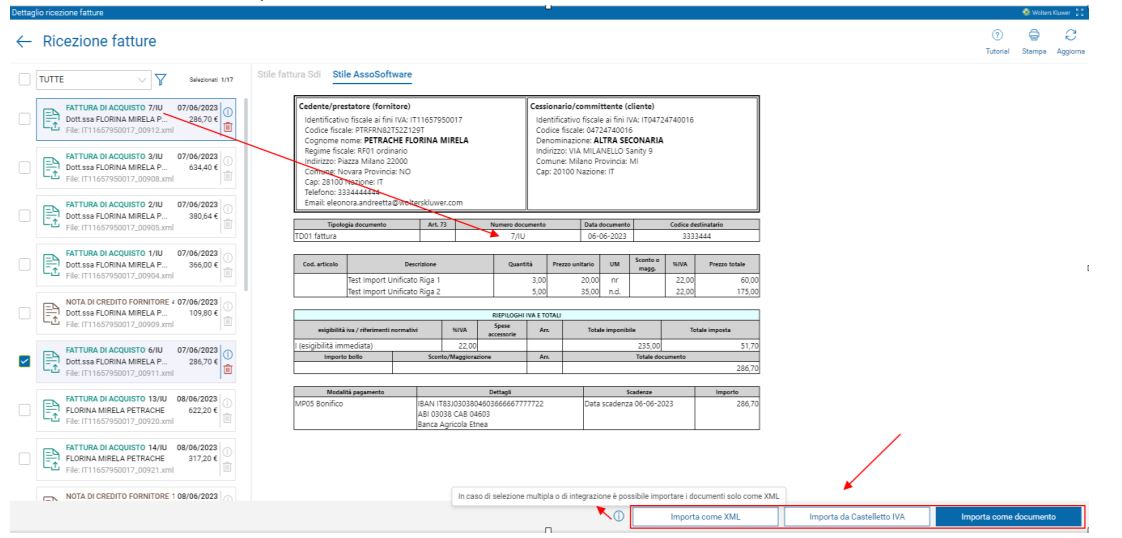Check the box for invoice 13/IU

[24, 410]
